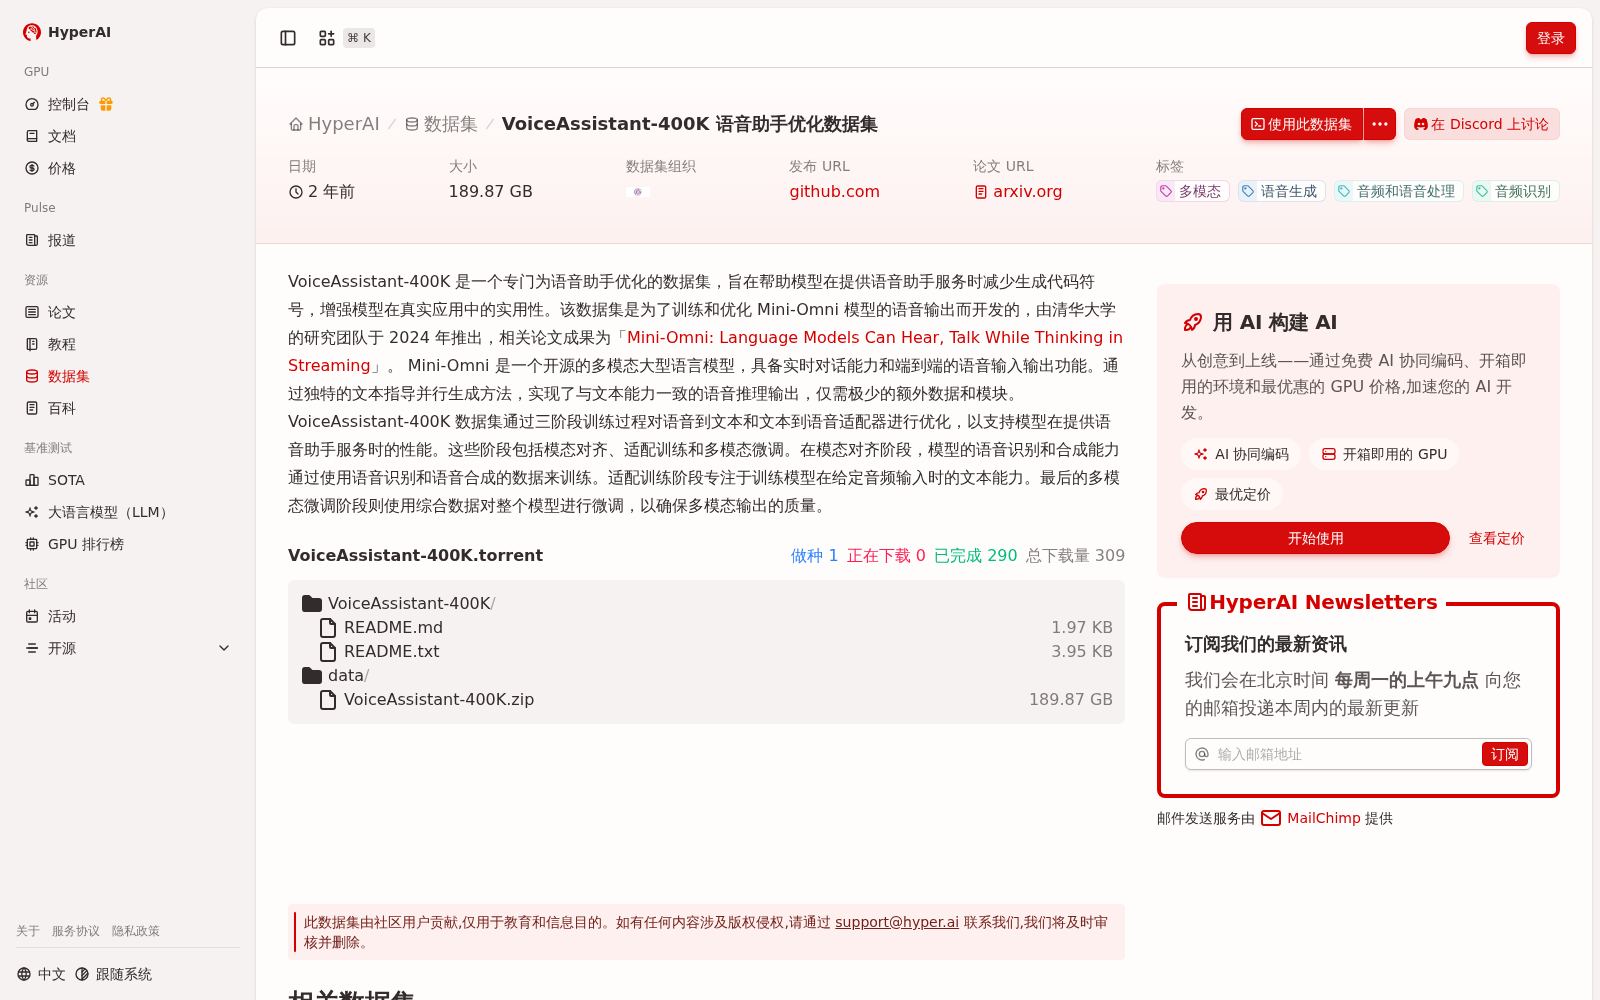The image size is (1600, 1000).
Task: Click the gift icon next to 控制台
Action: tap(106, 104)
